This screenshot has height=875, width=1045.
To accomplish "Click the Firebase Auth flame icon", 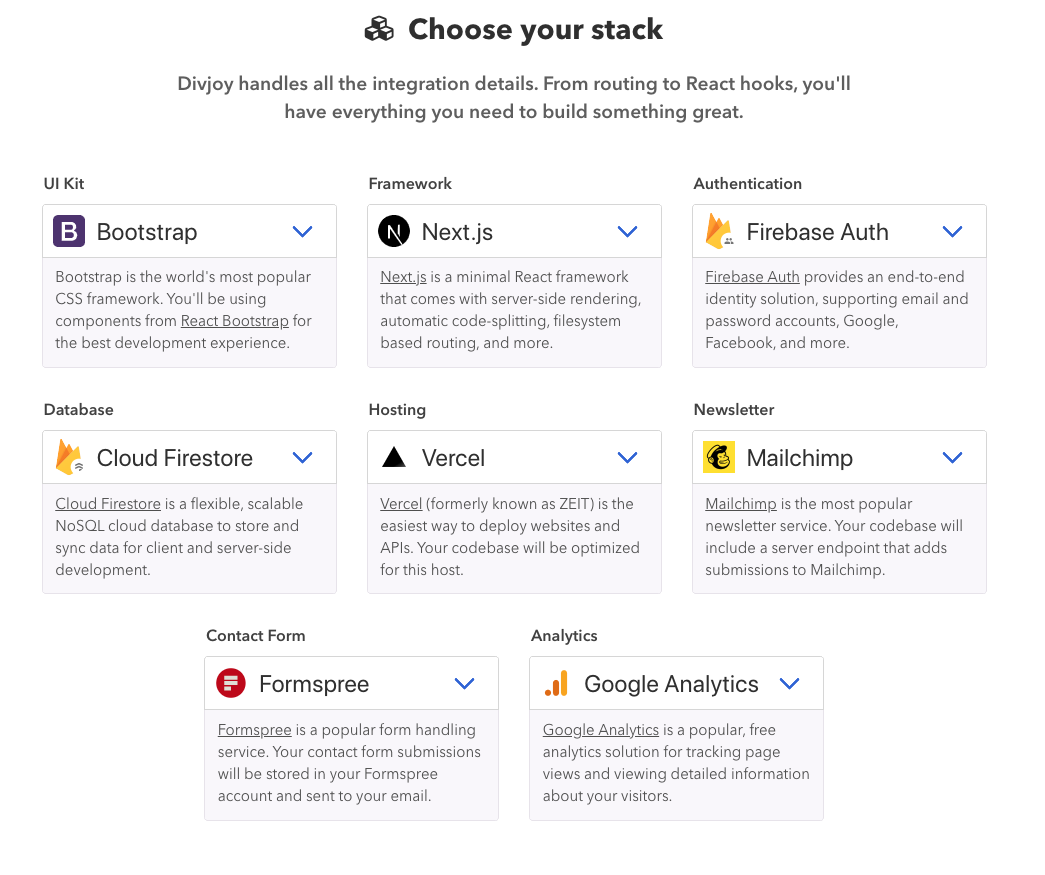I will click(719, 231).
